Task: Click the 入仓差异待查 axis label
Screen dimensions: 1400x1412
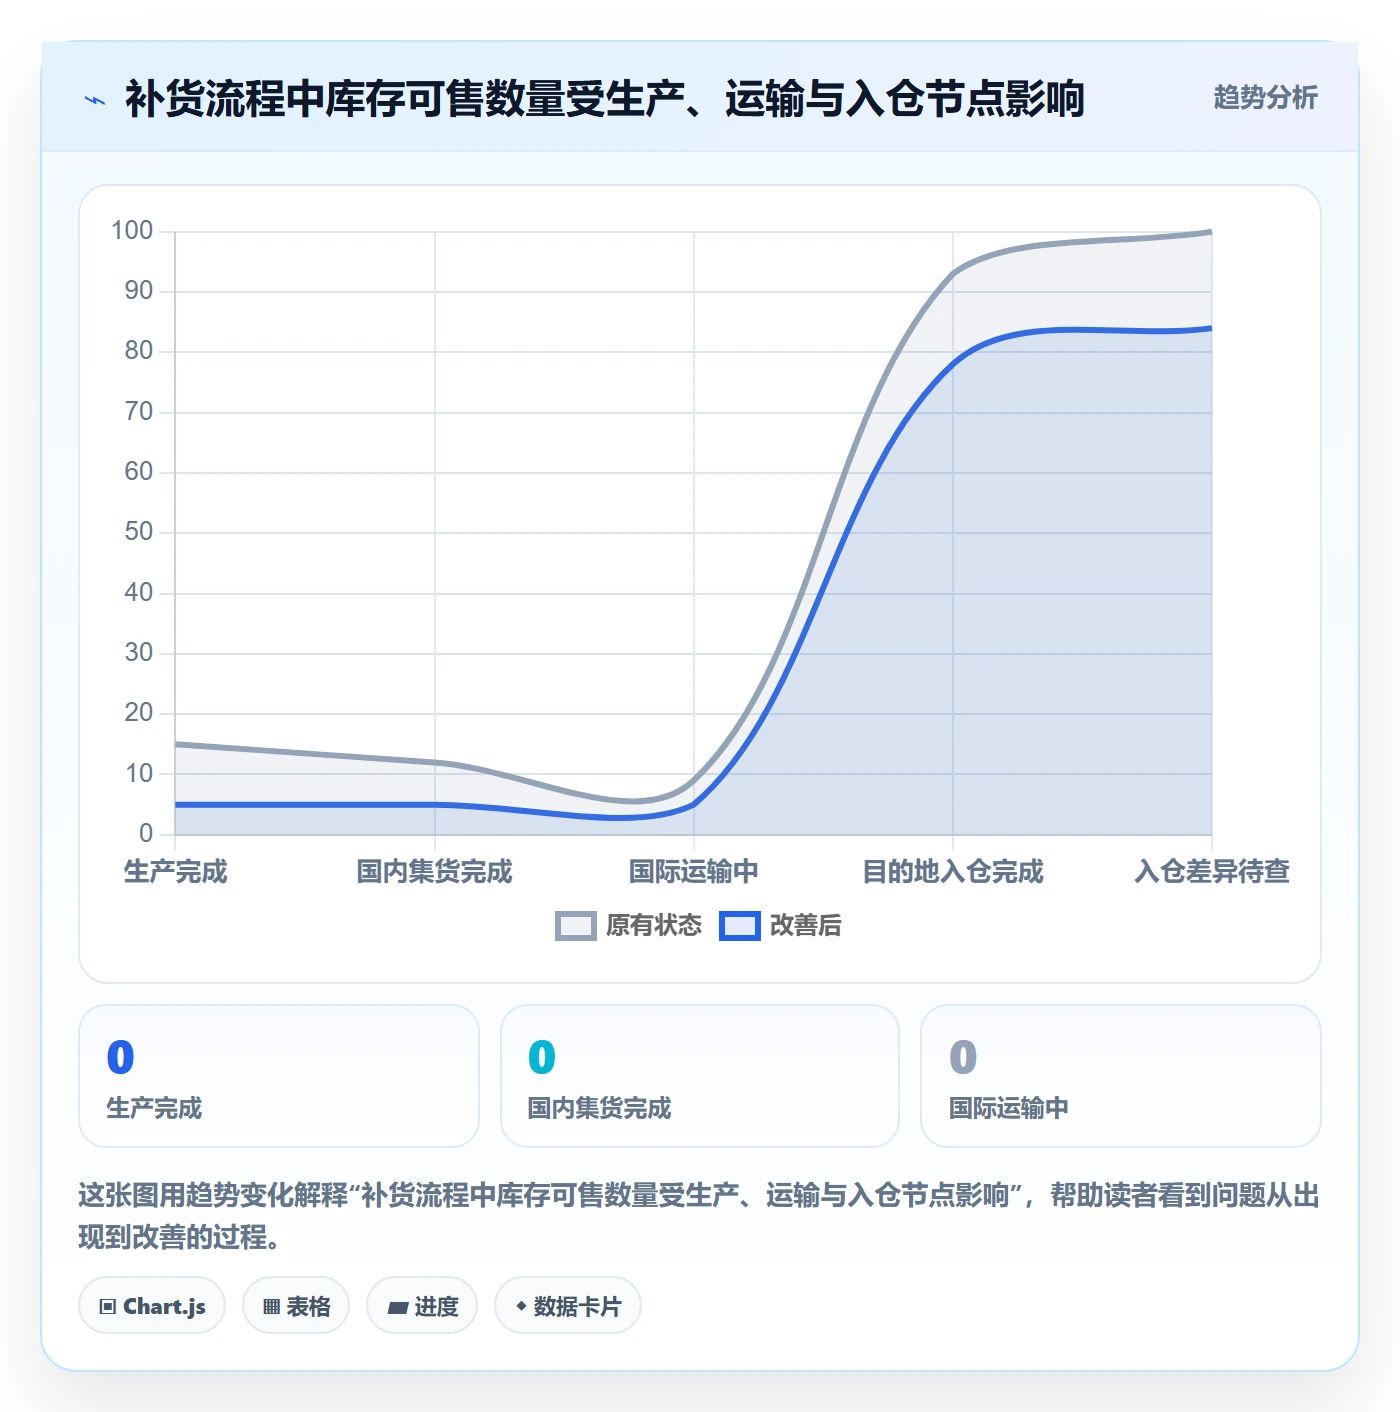Action: [x=1212, y=872]
